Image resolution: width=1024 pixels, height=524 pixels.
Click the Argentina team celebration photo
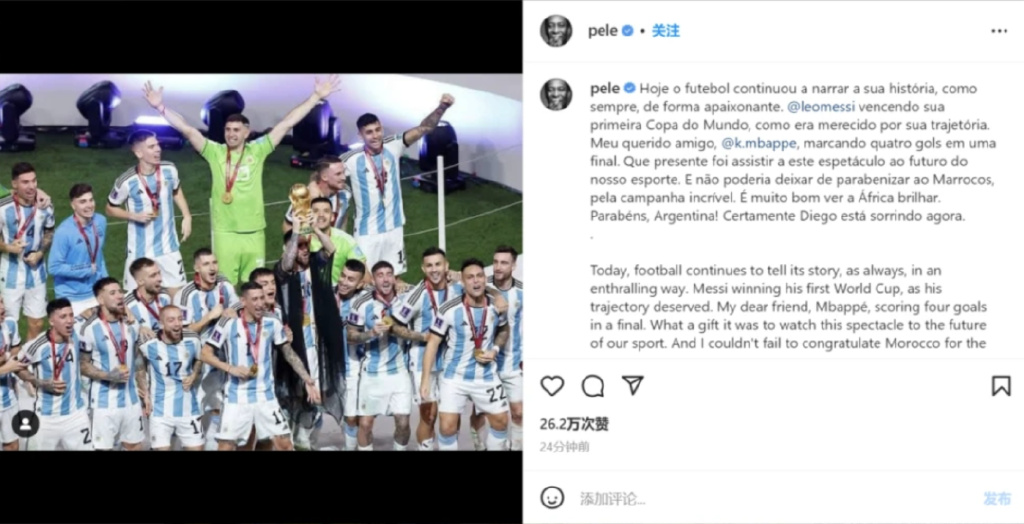click(x=261, y=262)
